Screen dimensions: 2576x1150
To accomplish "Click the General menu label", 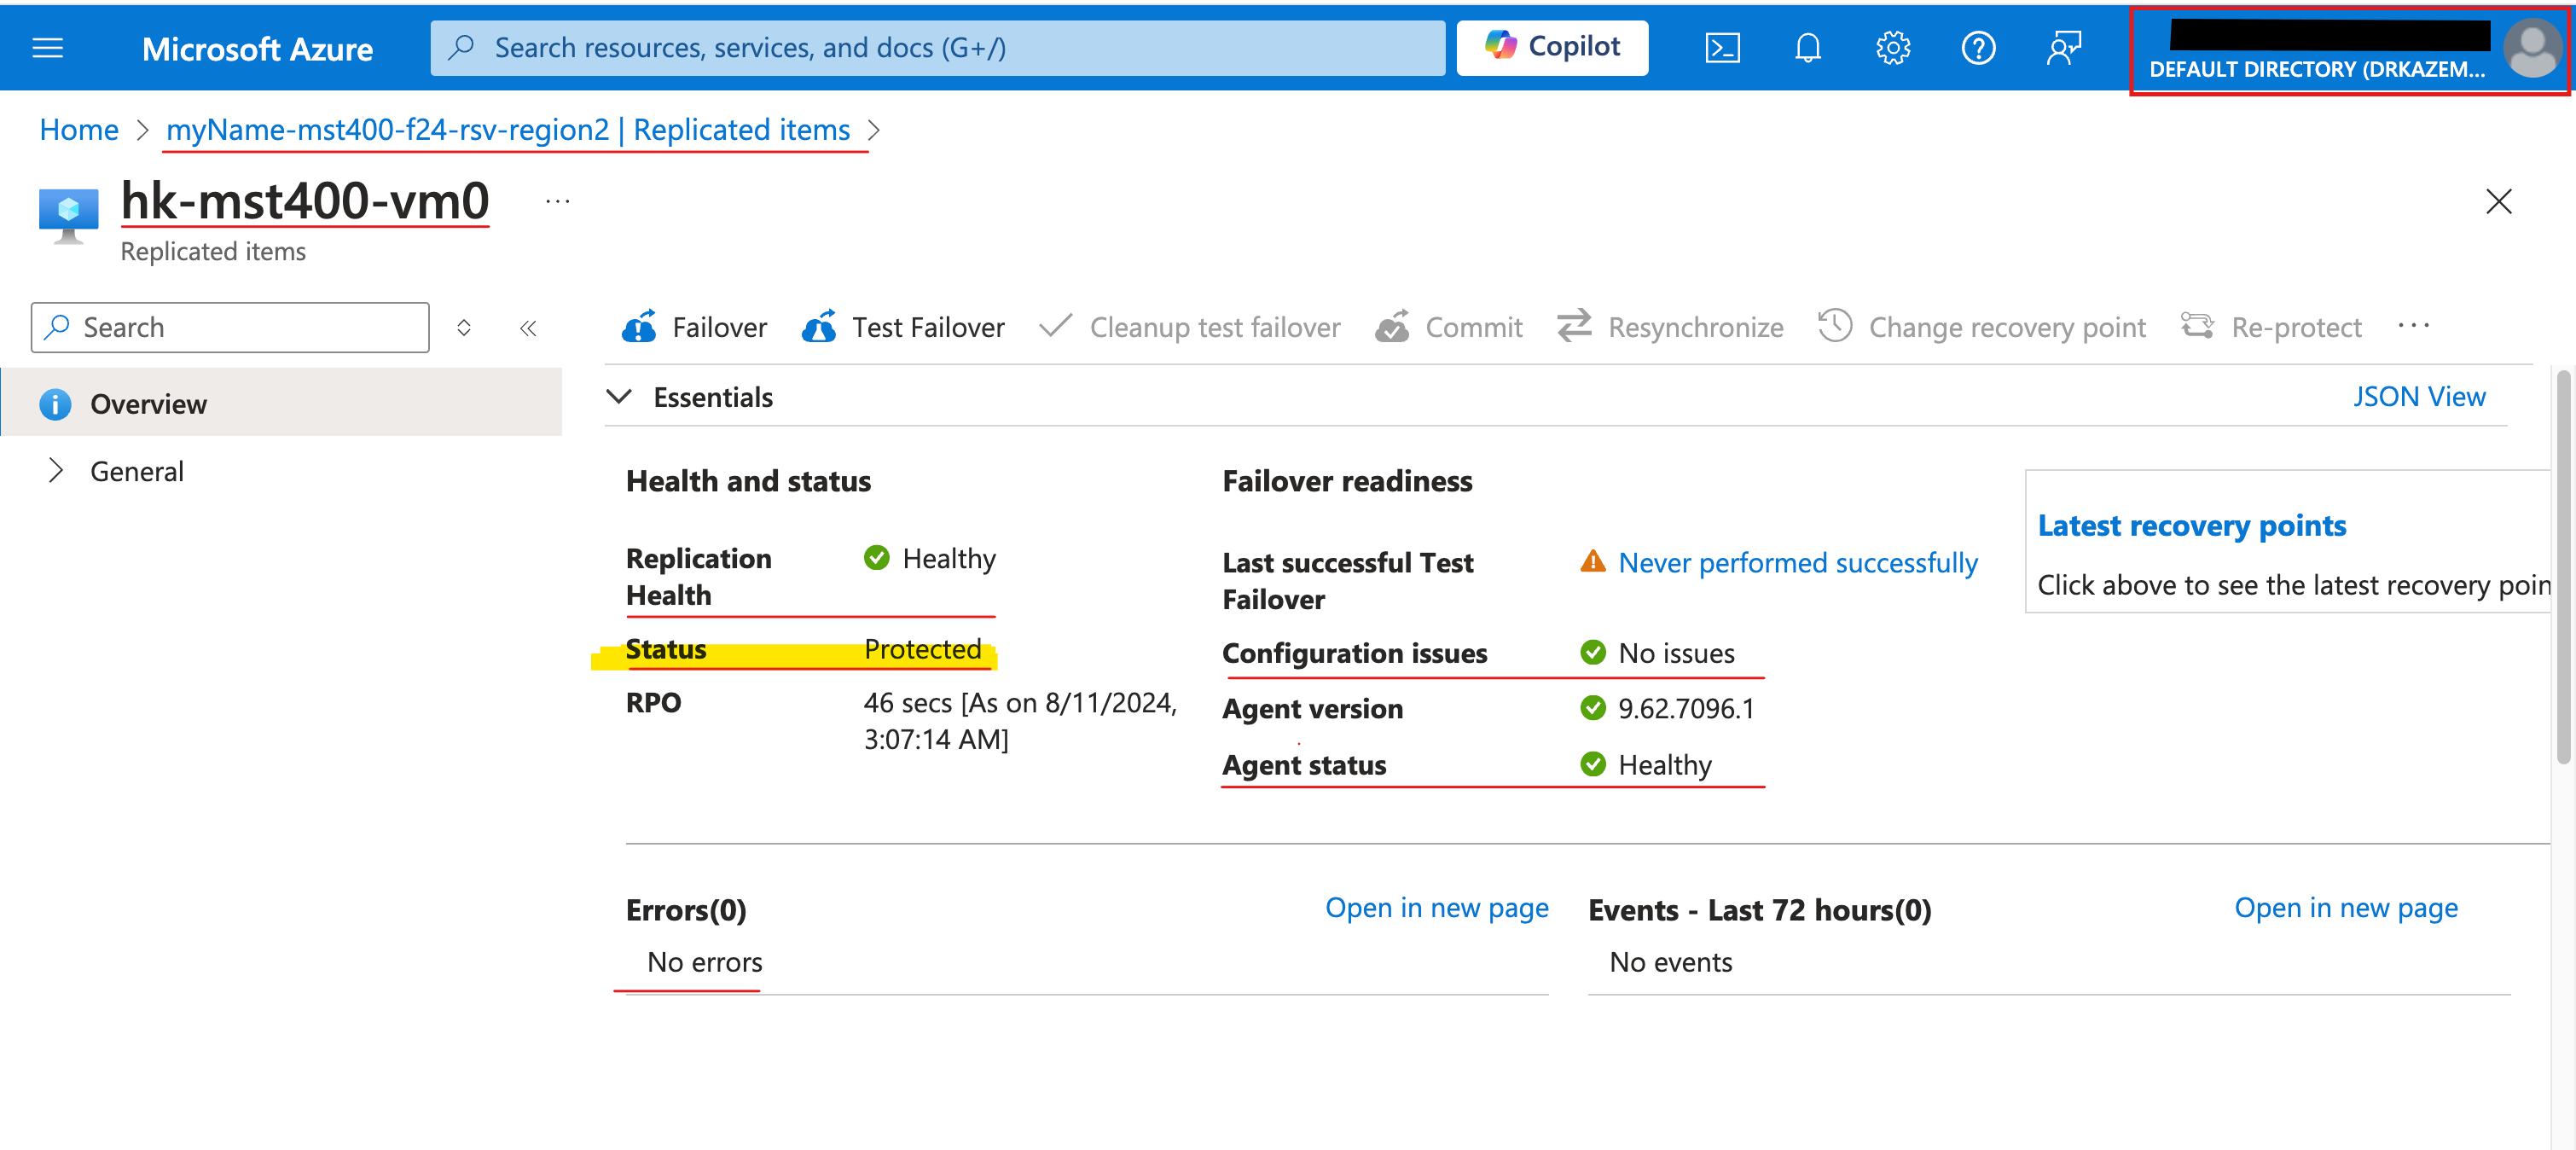I will pyautogui.click(x=137, y=471).
